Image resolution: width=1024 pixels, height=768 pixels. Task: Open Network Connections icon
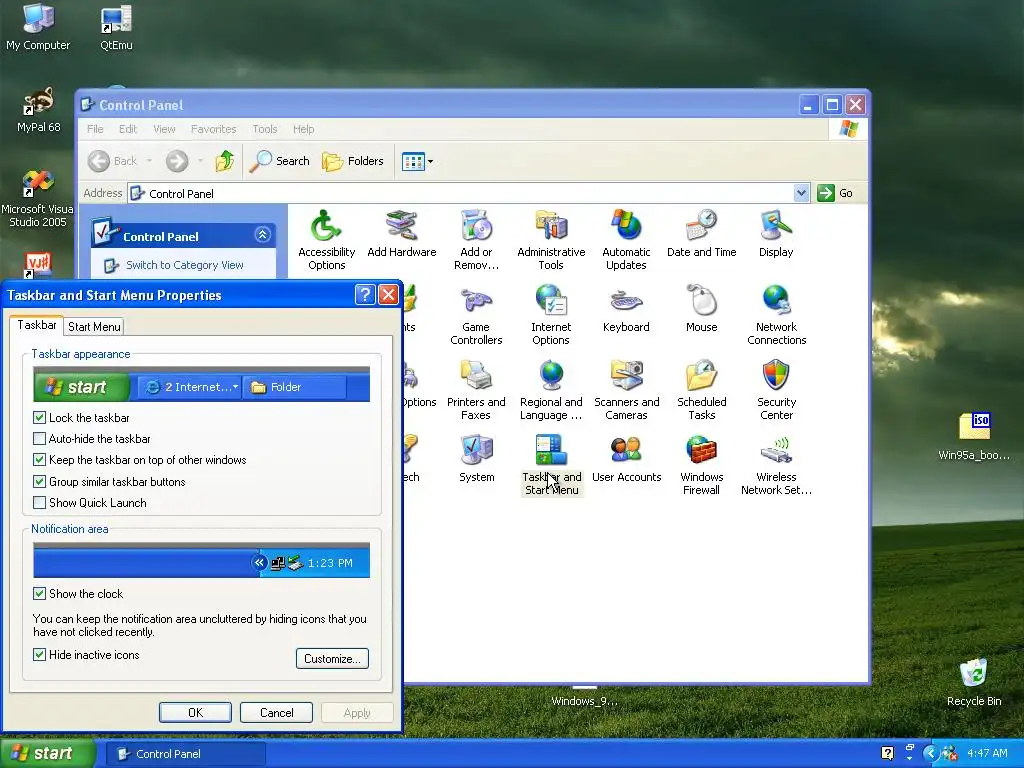(x=776, y=315)
